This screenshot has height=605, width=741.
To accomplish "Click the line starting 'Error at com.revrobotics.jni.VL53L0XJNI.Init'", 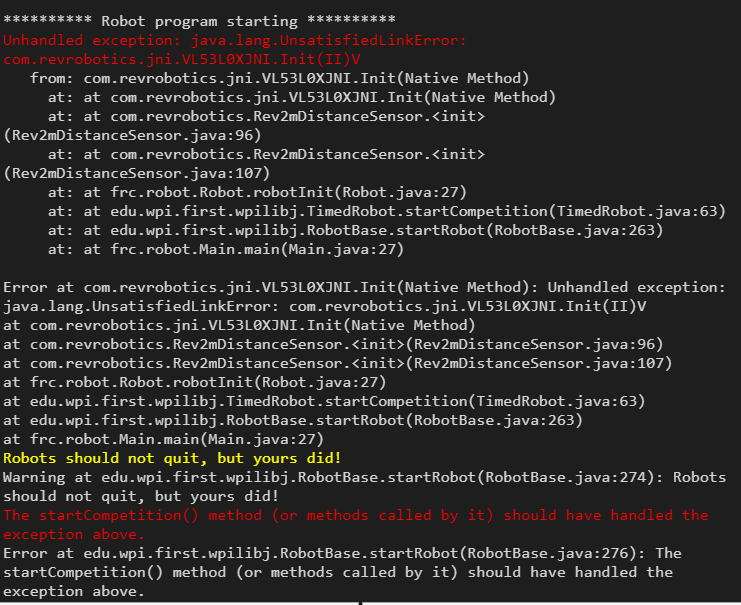I will (x=364, y=287).
